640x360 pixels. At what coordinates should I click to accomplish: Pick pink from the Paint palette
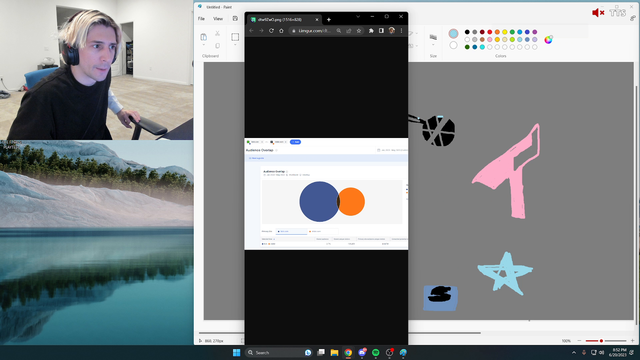(x=489, y=40)
